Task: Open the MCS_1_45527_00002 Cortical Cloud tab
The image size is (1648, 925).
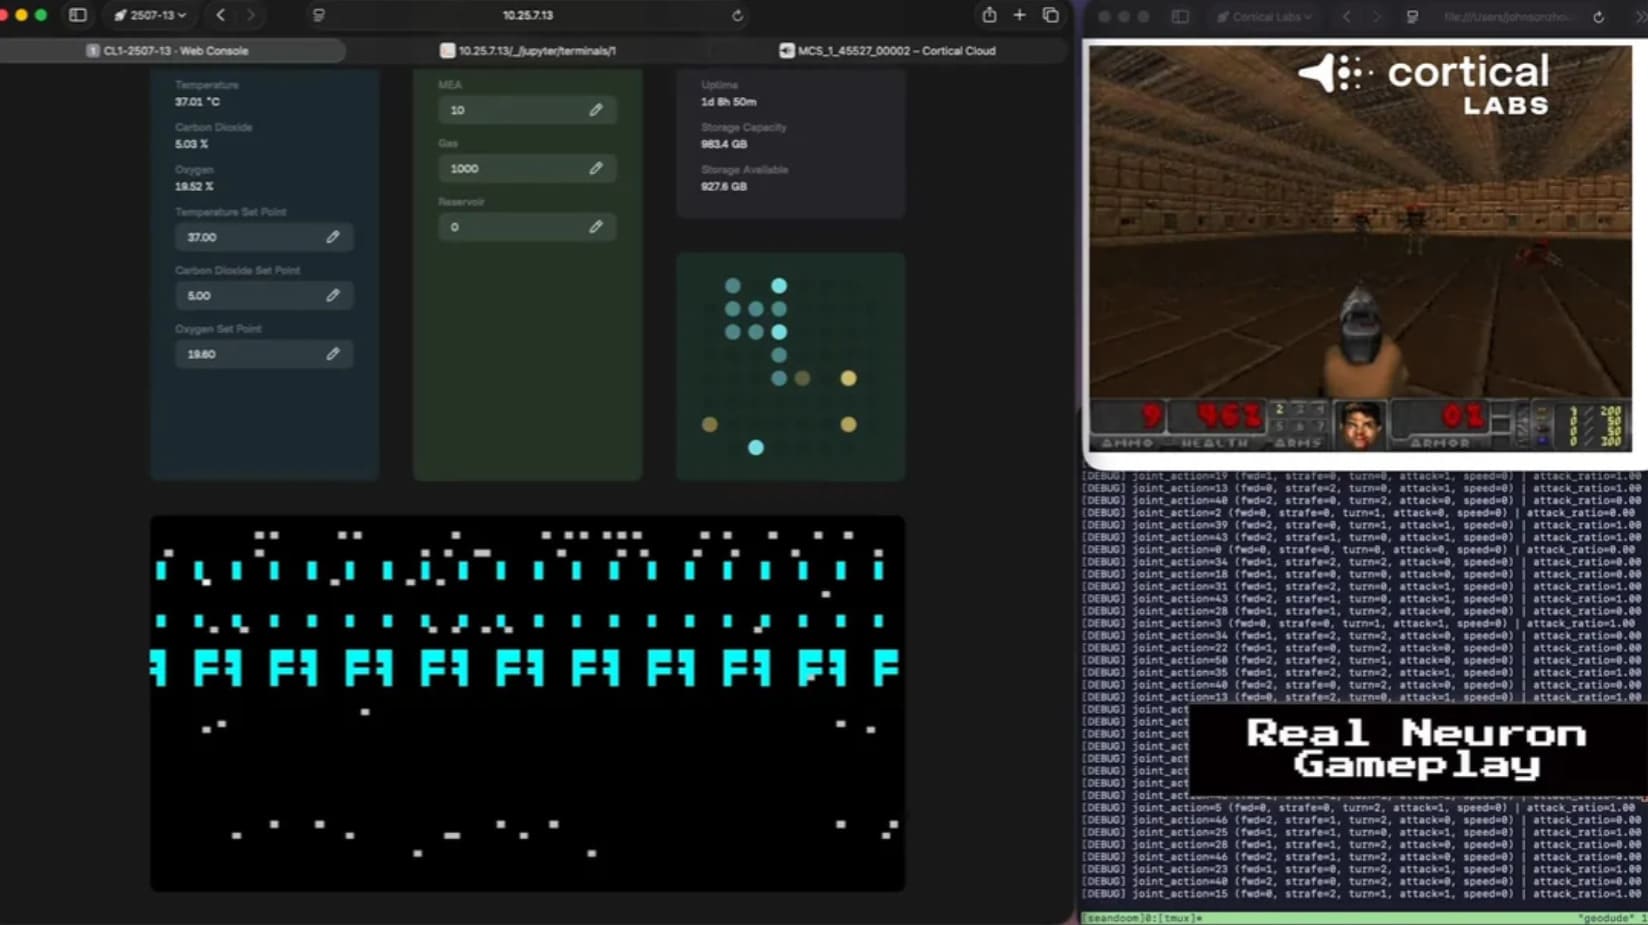Action: tap(888, 50)
